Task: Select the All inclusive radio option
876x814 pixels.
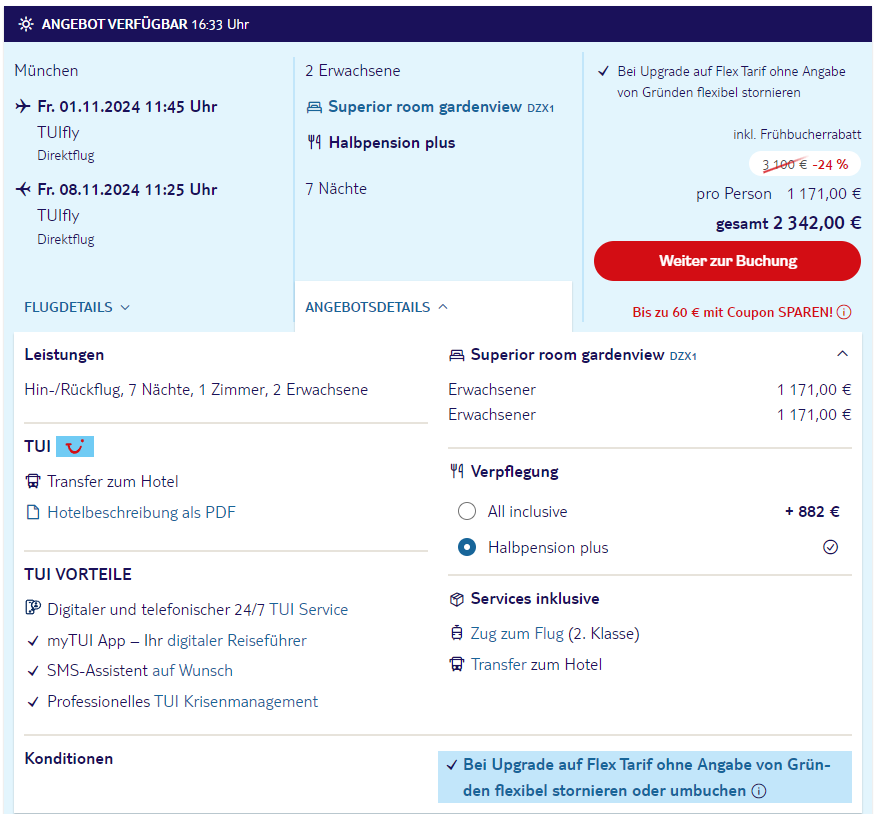Action: tap(467, 512)
